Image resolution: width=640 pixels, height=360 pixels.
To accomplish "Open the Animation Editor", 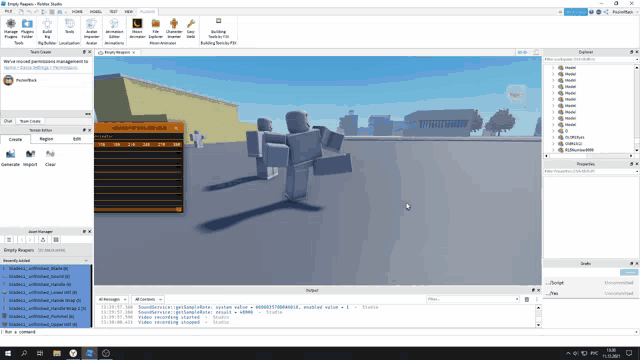I will click(x=114, y=28).
